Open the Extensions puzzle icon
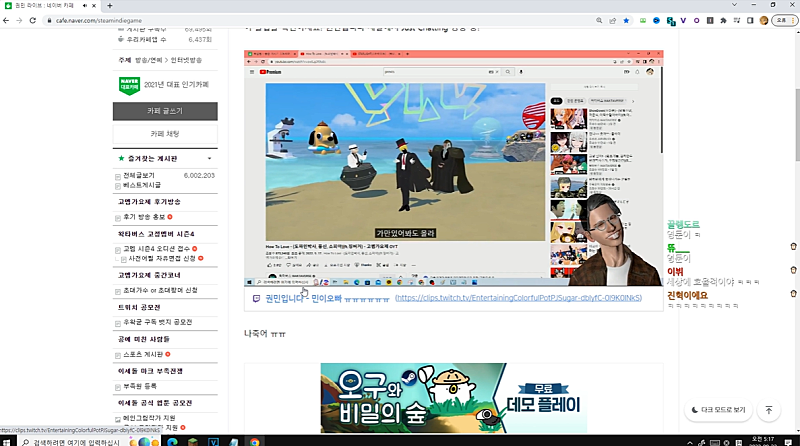Screen dimensions: 800x446 click(723, 20)
